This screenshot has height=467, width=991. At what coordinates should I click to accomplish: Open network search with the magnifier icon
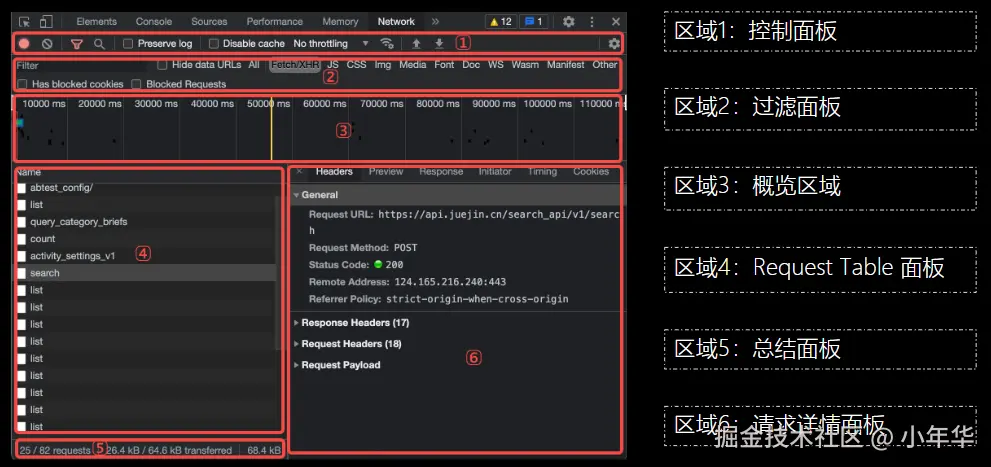click(99, 44)
